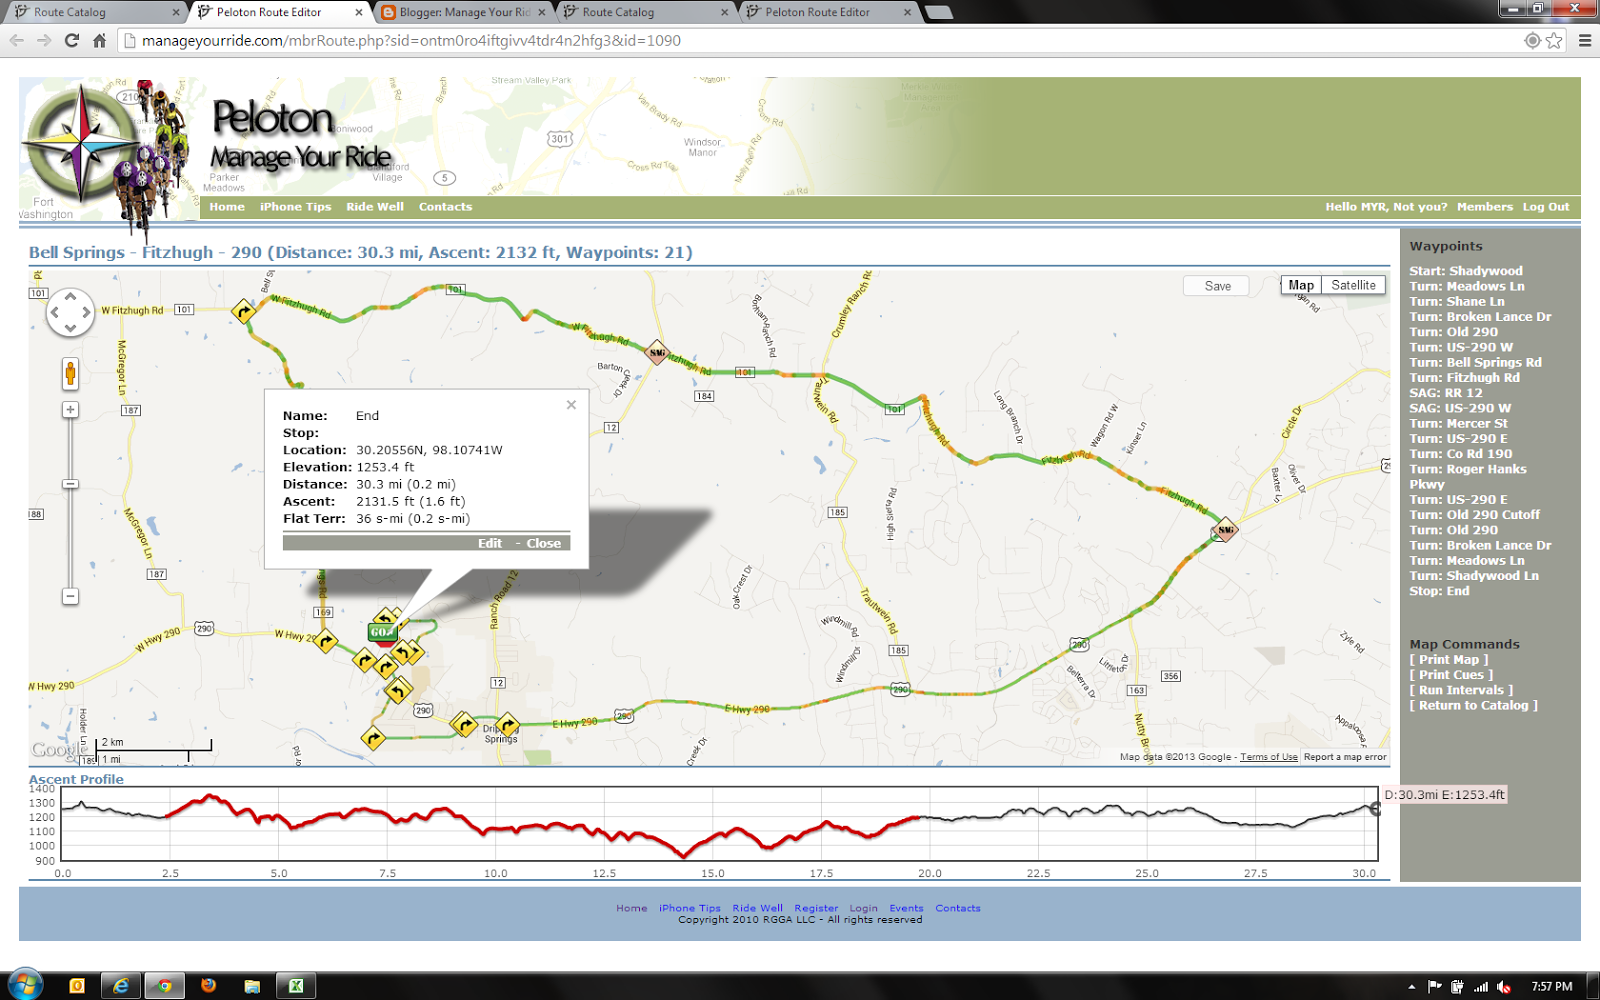Select the SAG marker icon near Fitzhugh Rd

click(657, 352)
